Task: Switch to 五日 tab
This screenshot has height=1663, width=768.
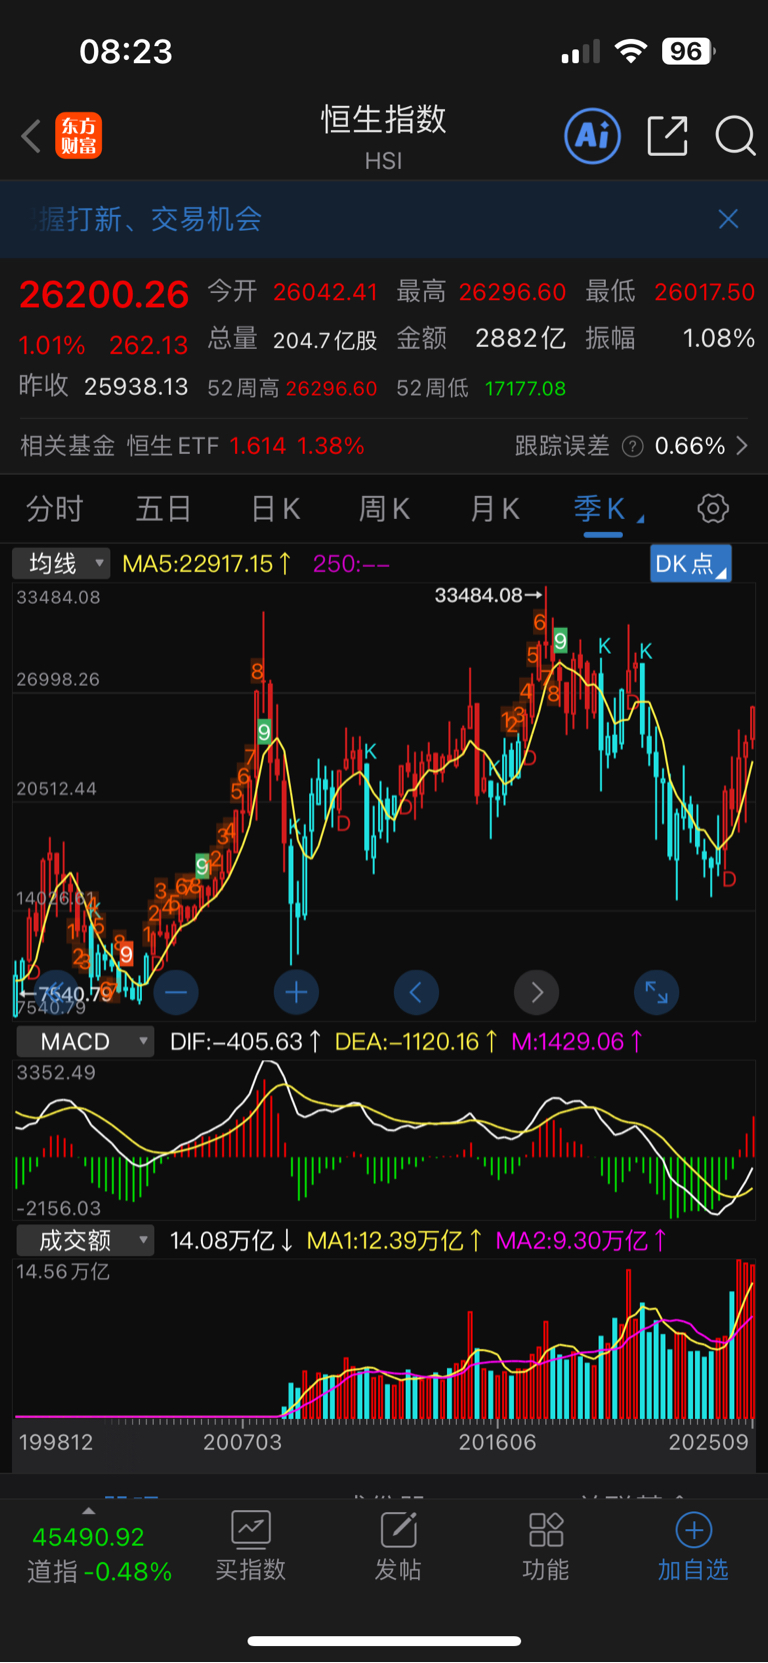Action: (x=163, y=509)
